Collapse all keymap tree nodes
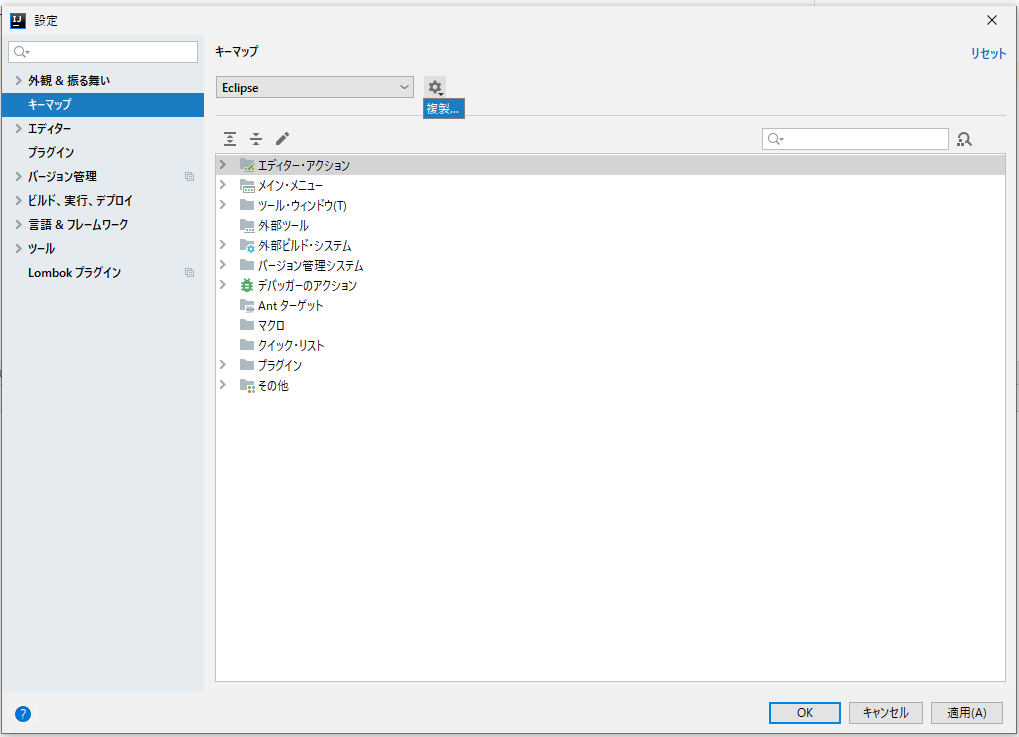Viewport: 1019px width, 737px height. click(x=256, y=138)
